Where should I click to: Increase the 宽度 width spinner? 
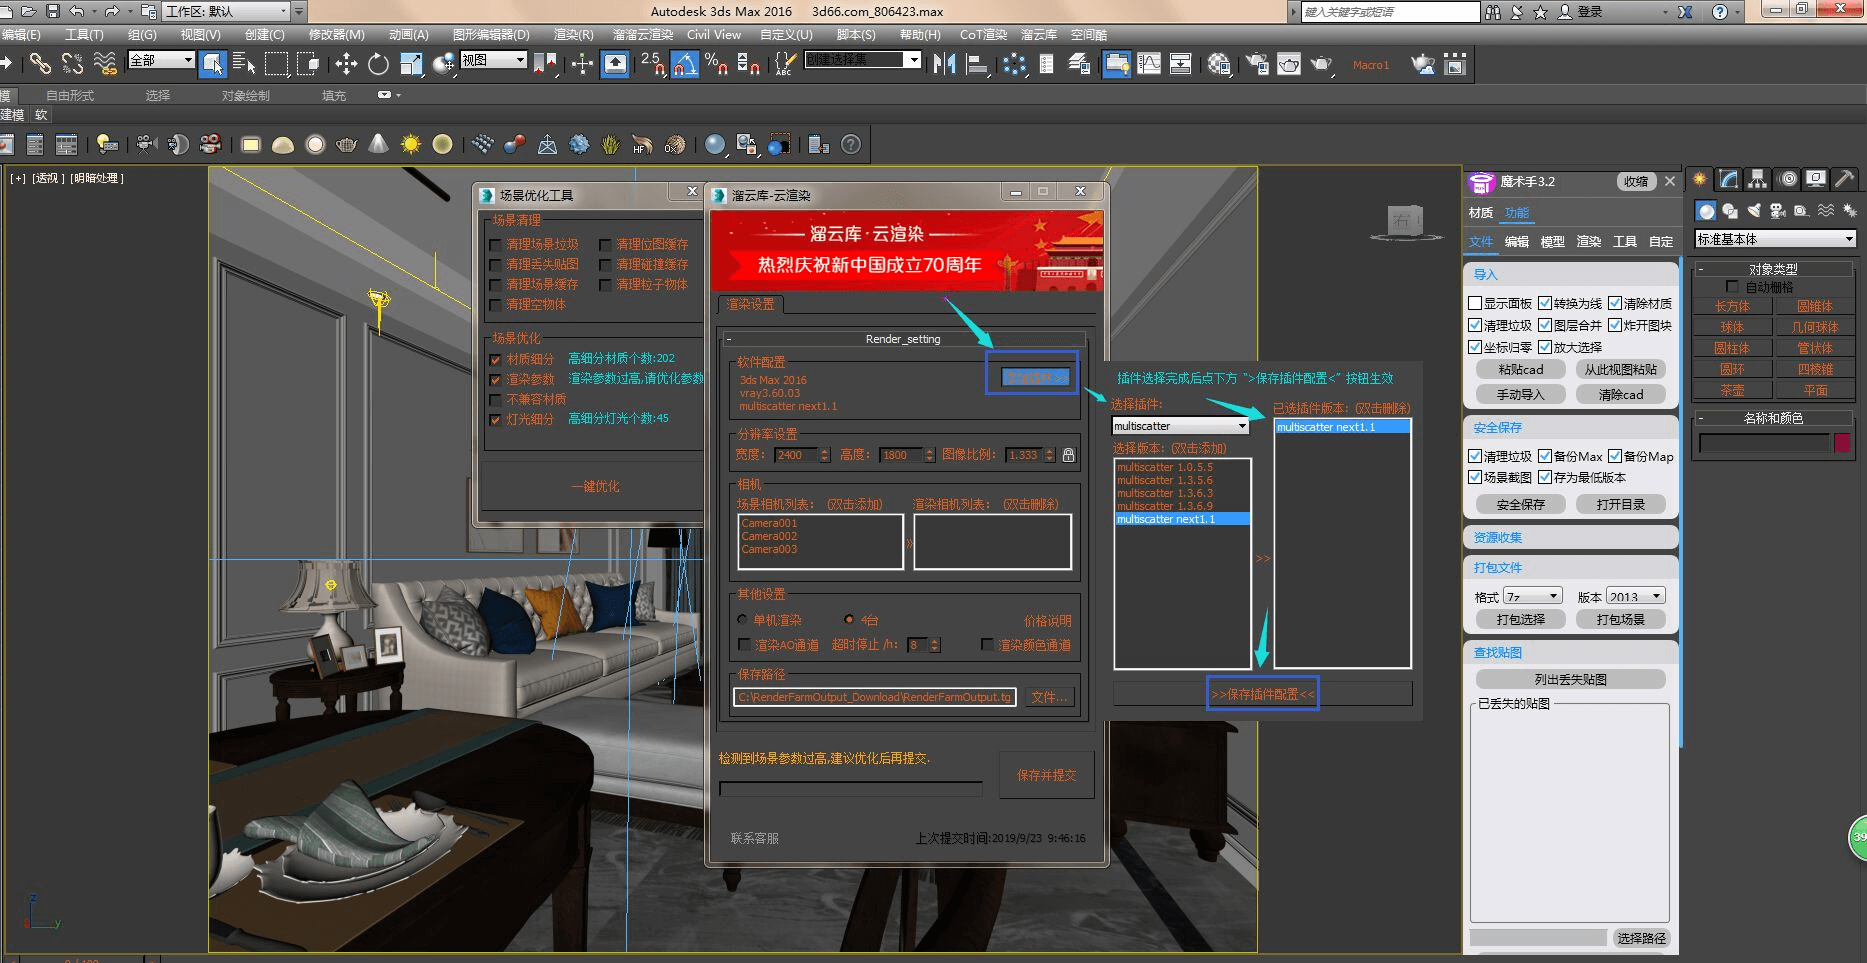pyautogui.click(x=825, y=451)
